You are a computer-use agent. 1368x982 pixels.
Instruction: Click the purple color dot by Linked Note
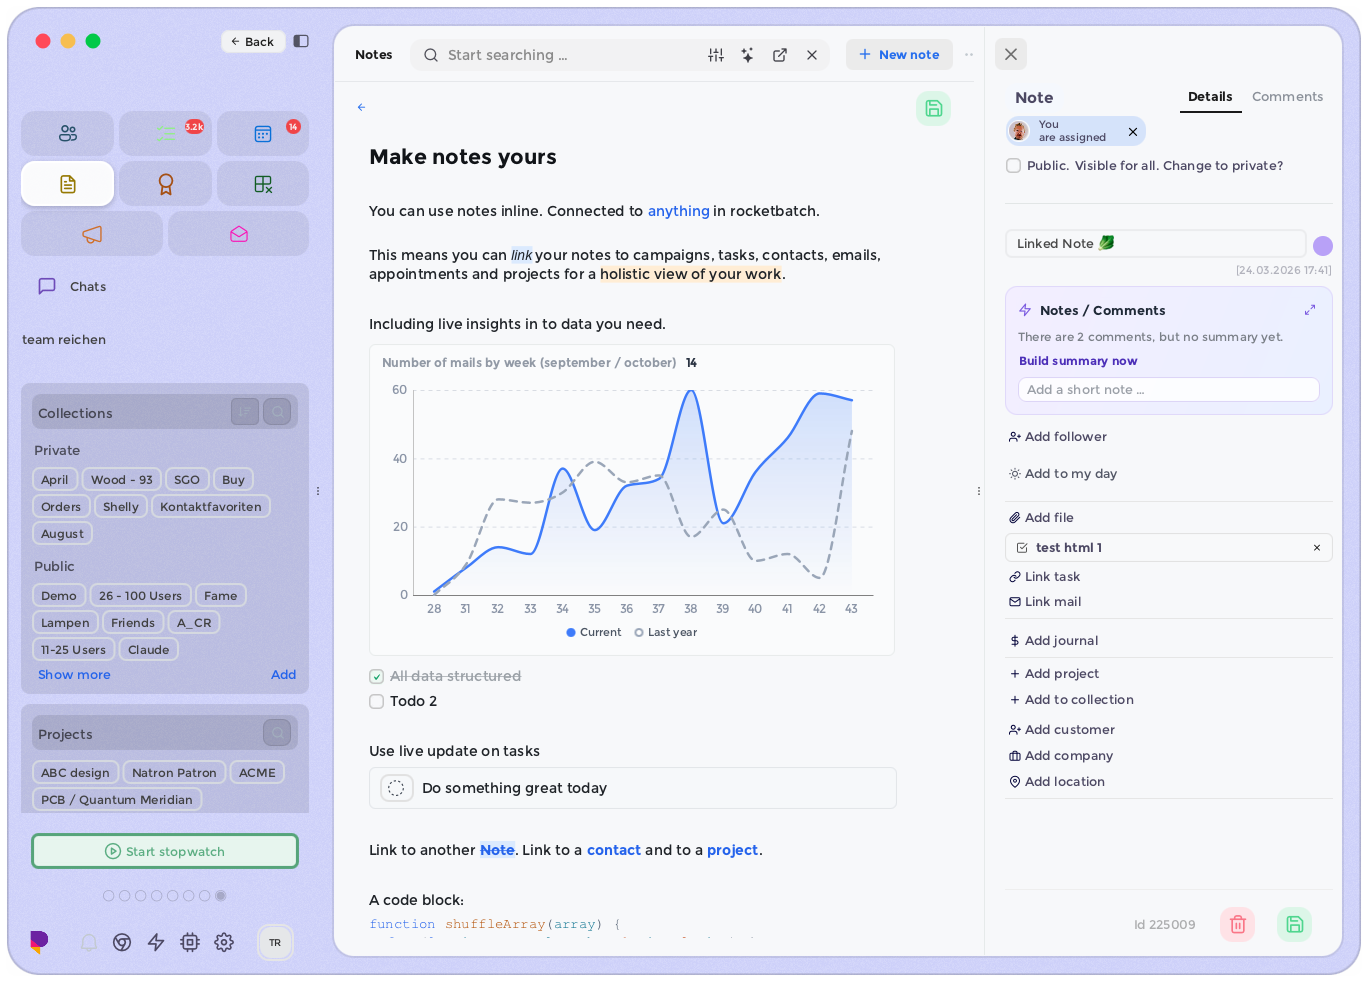click(x=1322, y=246)
